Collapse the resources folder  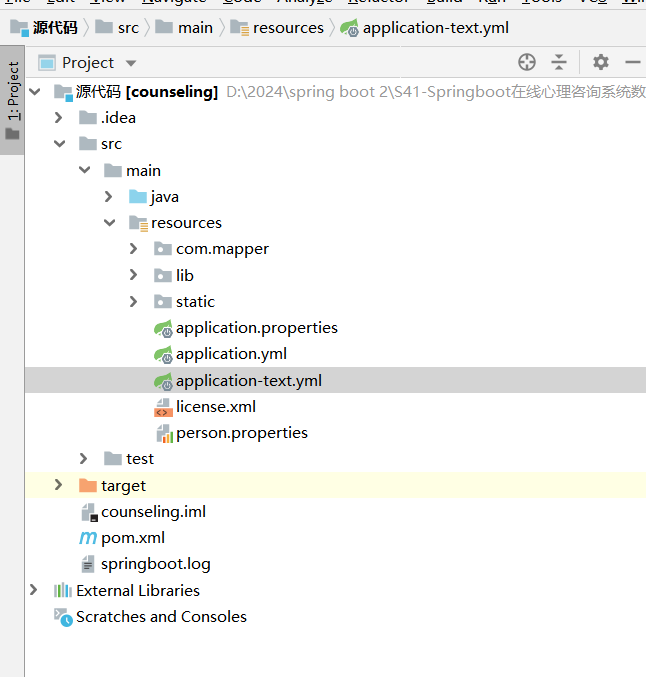(109, 223)
